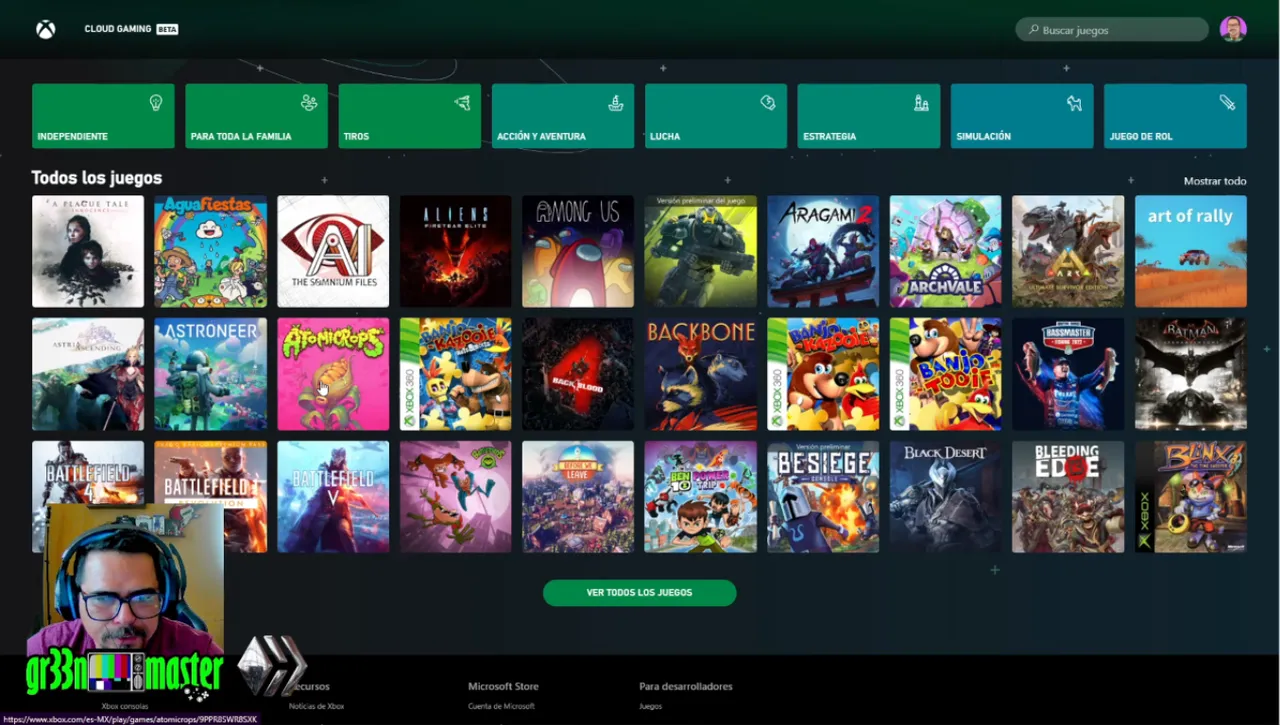Open the Independiente category tile
1280x725 pixels.
coord(103,116)
